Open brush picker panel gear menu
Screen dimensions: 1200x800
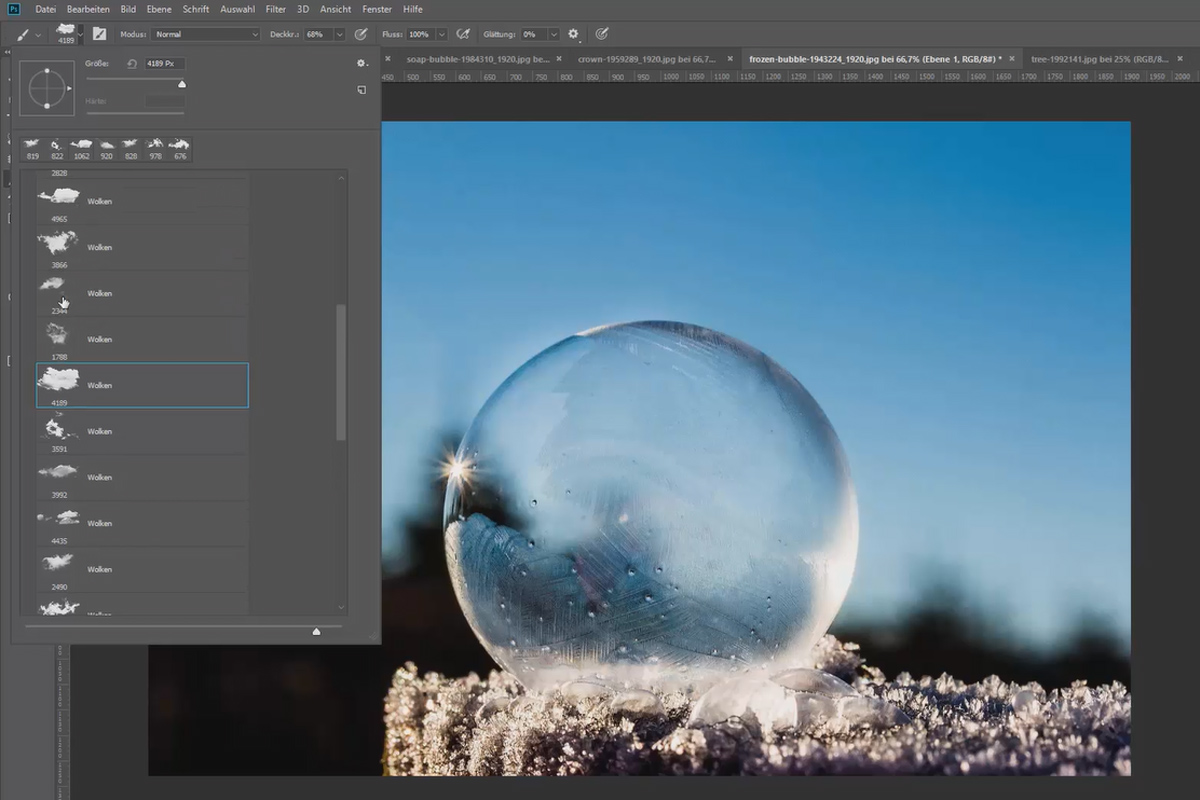pyautogui.click(x=361, y=63)
